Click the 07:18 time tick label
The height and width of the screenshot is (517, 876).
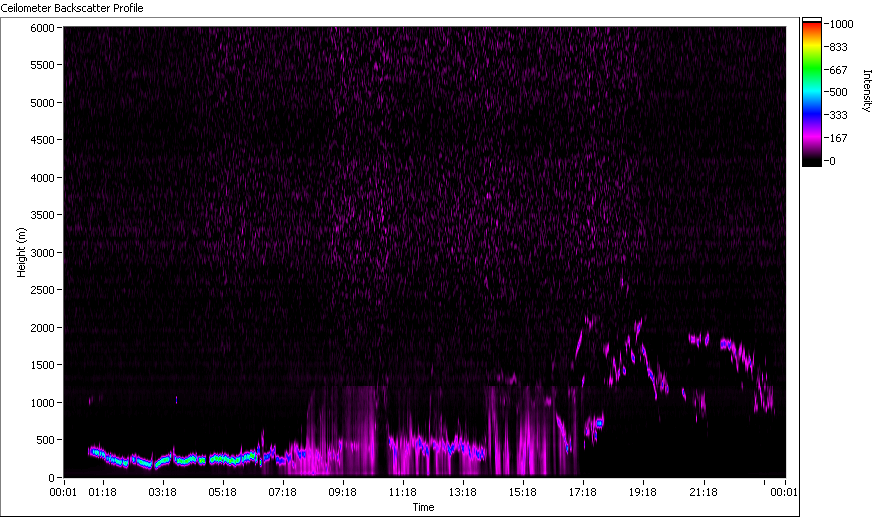coord(283,492)
